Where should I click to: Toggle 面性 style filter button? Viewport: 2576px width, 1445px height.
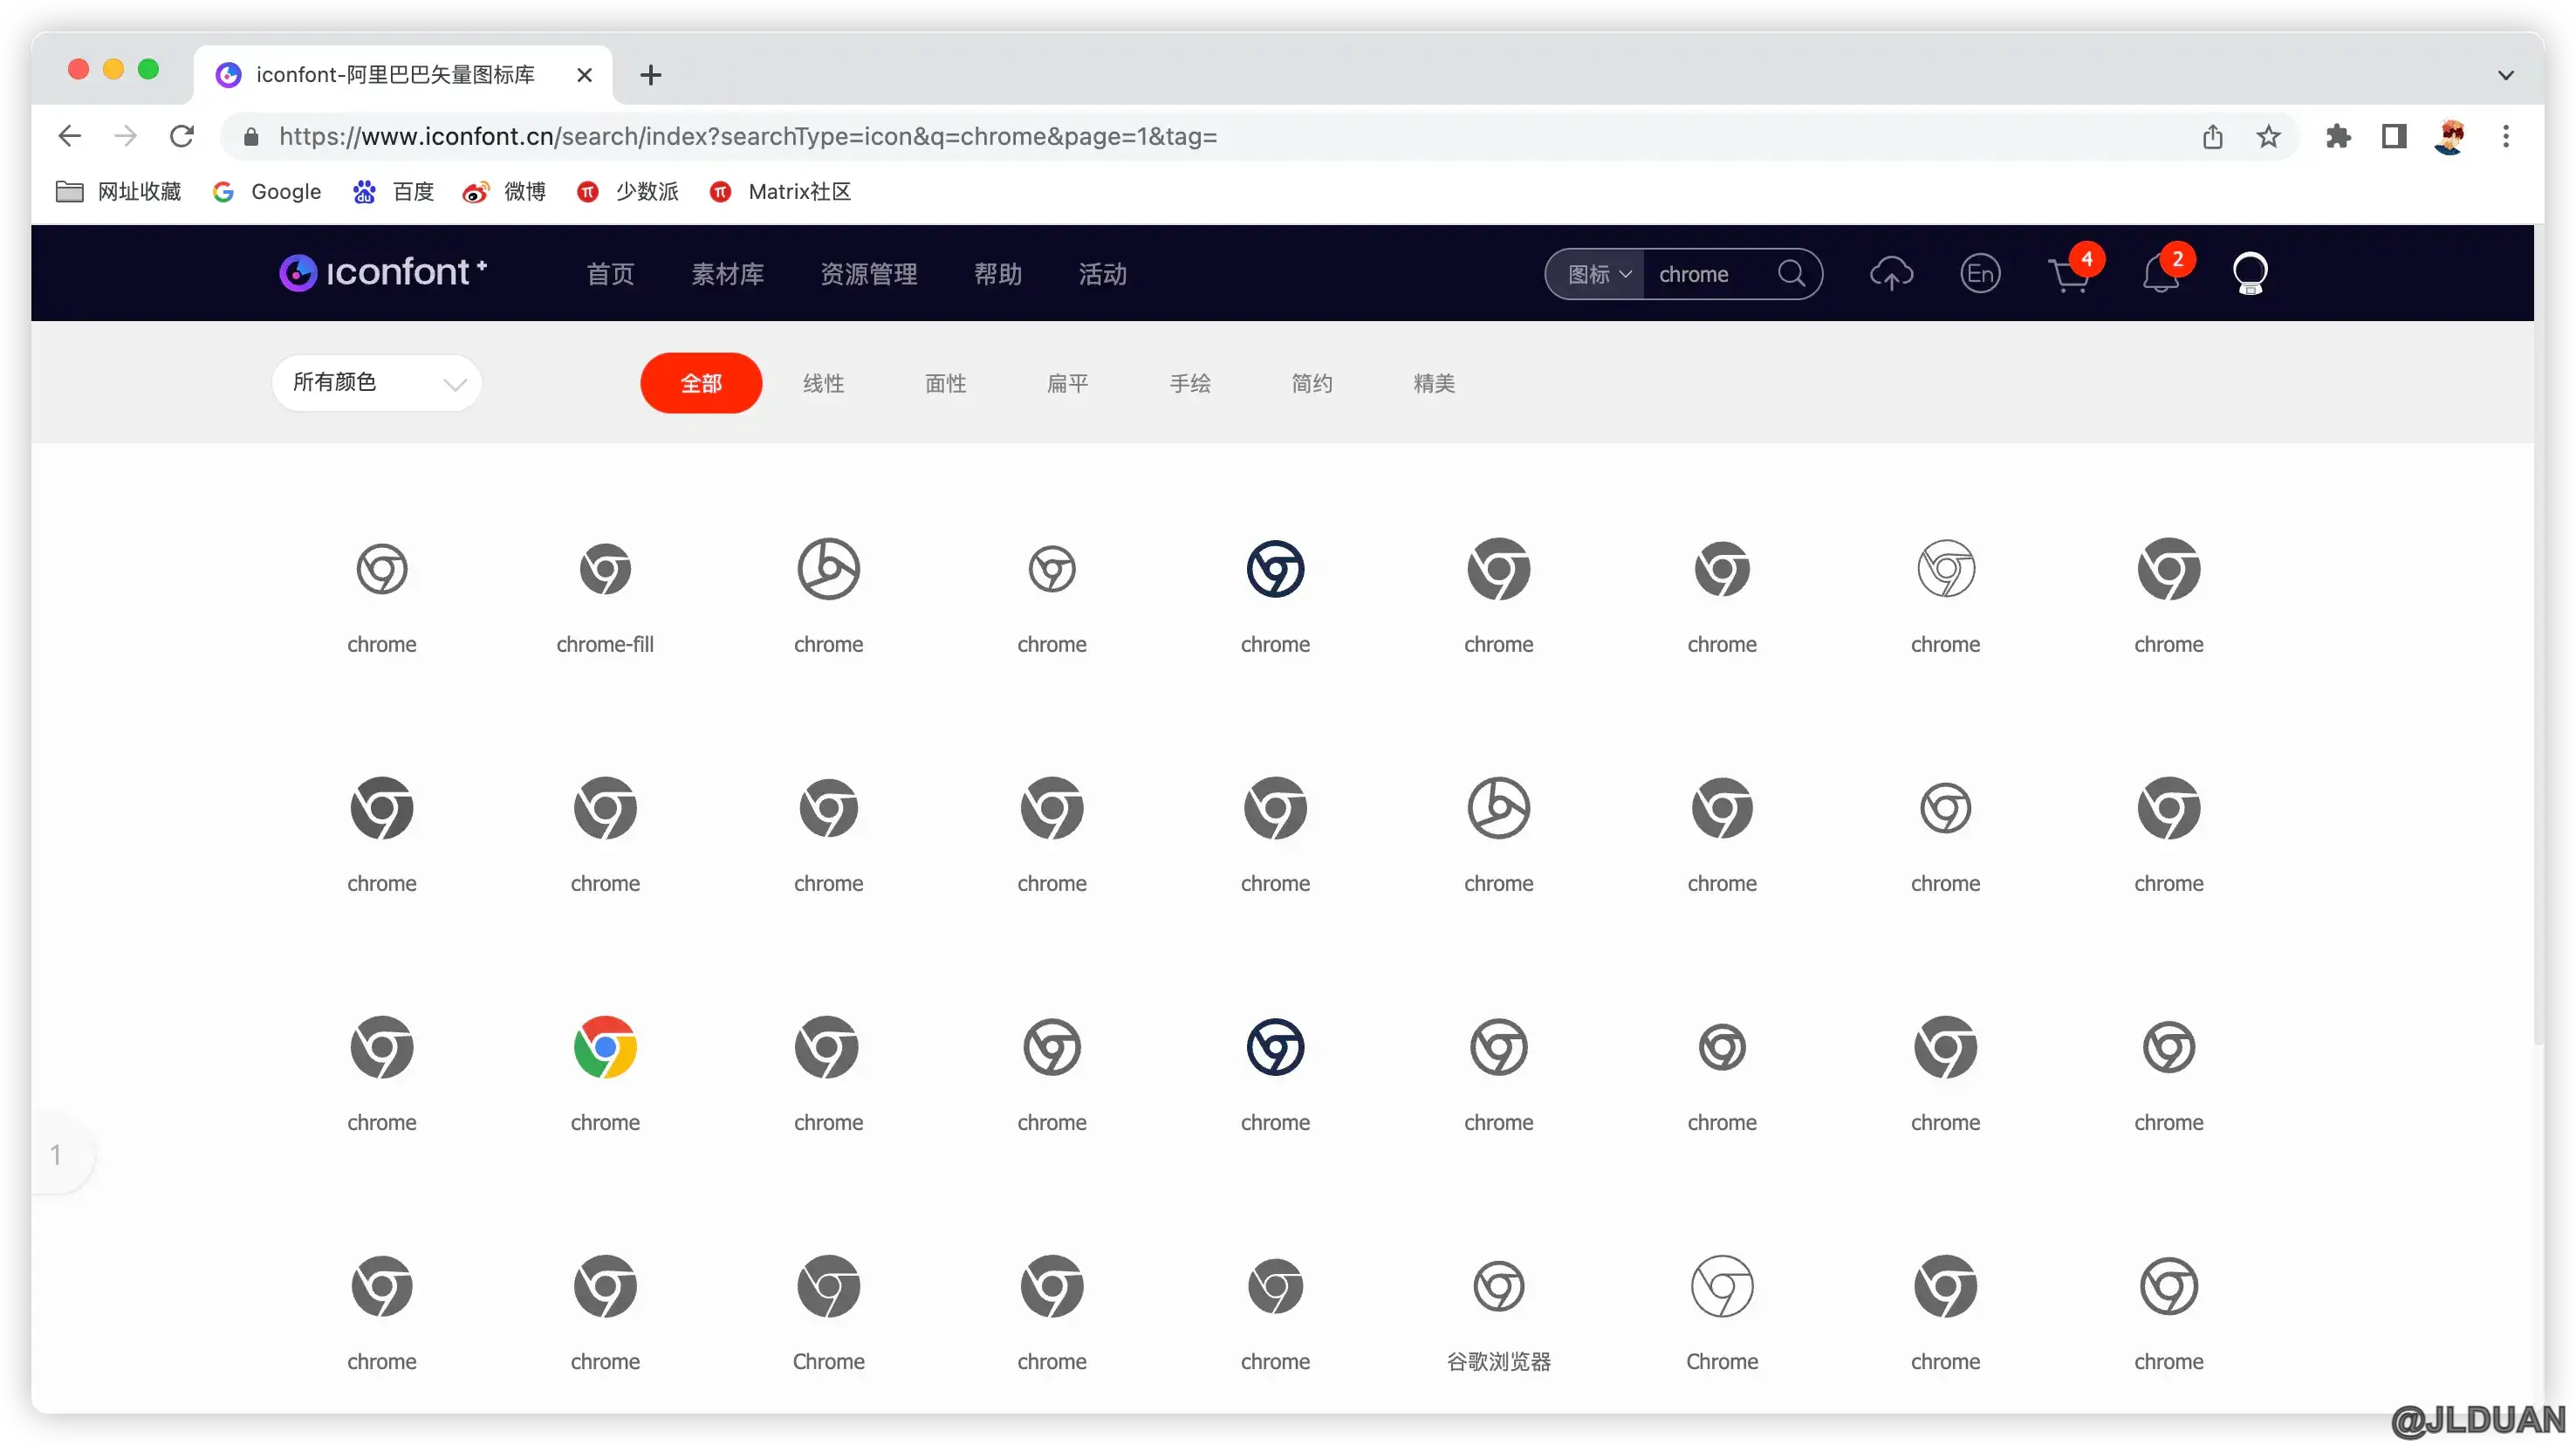click(x=945, y=382)
